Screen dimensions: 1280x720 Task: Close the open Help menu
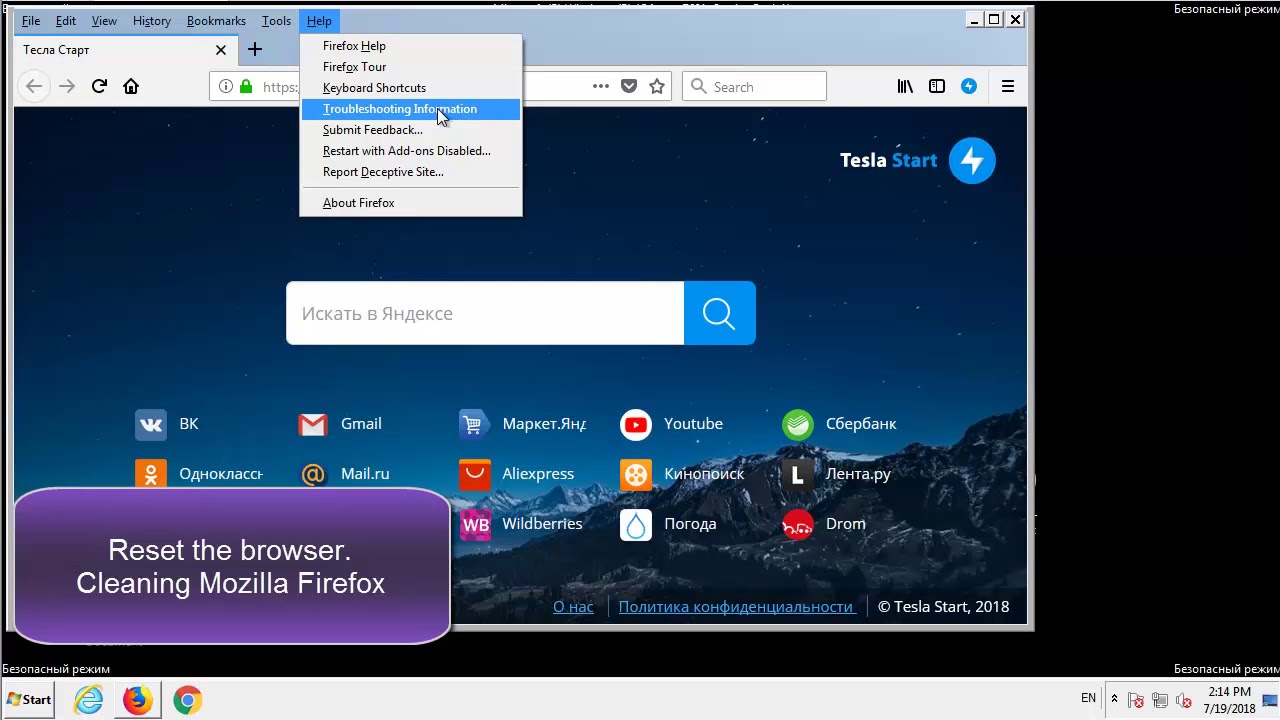319,20
